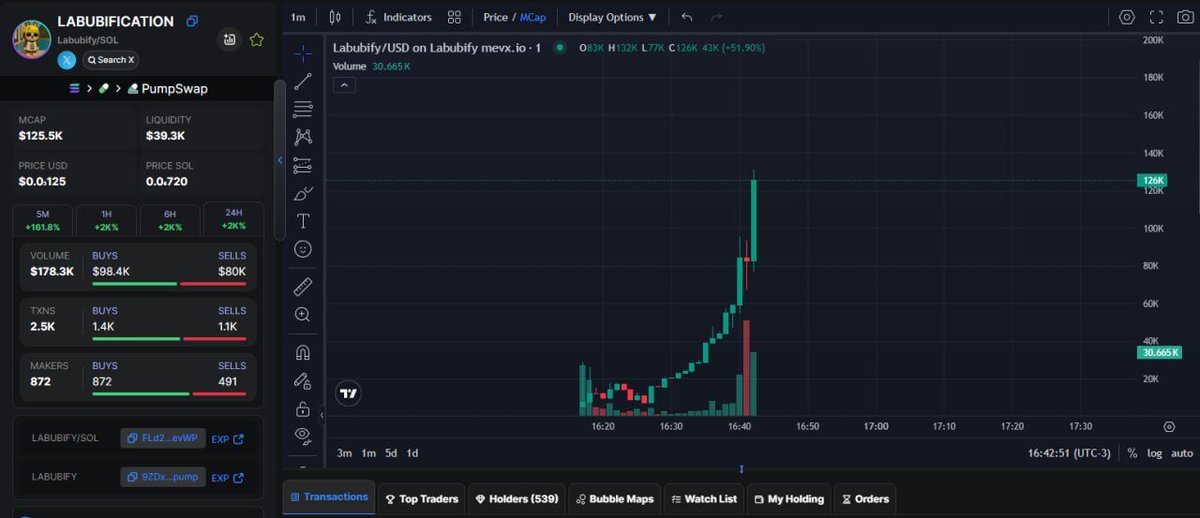Select the ruler measure tool

[303, 287]
